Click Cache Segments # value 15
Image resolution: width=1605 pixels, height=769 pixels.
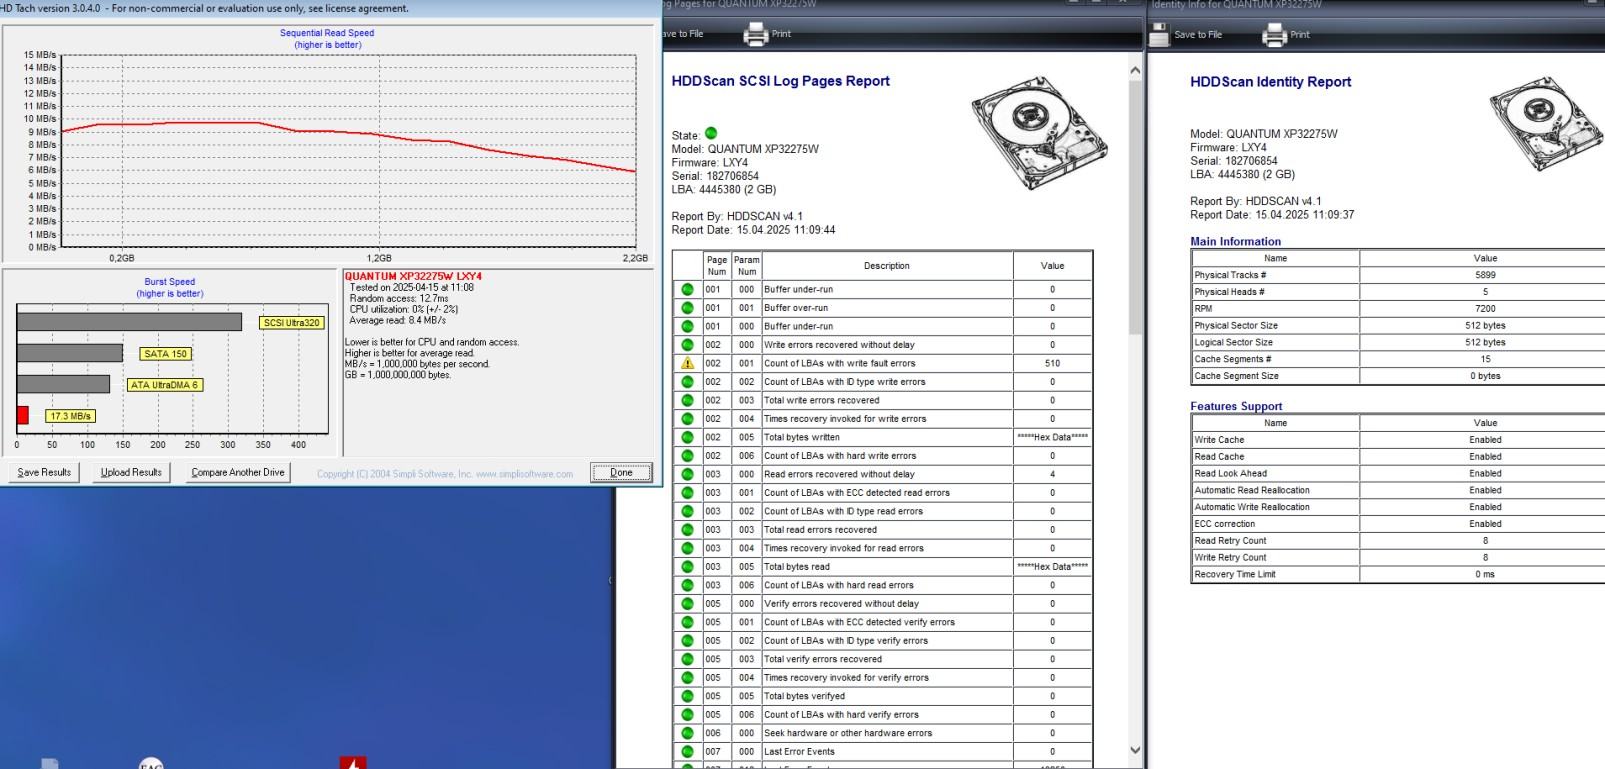pos(1485,359)
